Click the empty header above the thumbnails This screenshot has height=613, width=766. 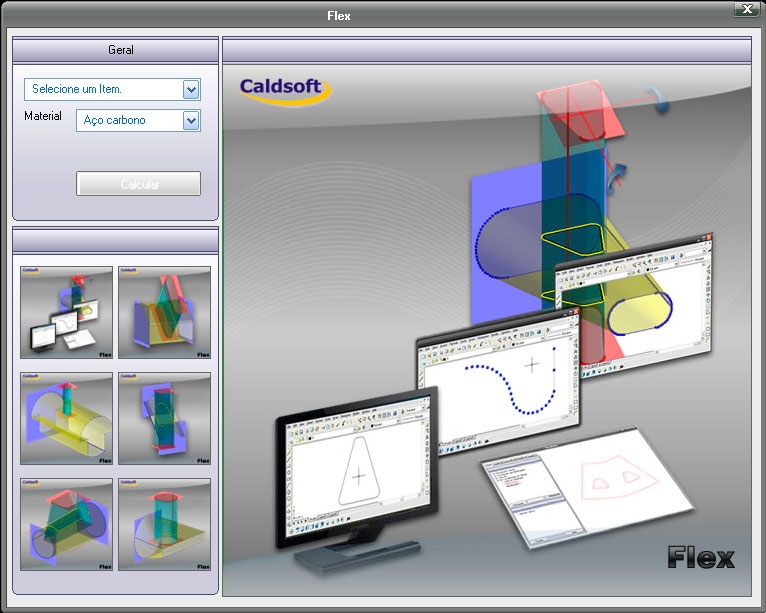(x=115, y=240)
